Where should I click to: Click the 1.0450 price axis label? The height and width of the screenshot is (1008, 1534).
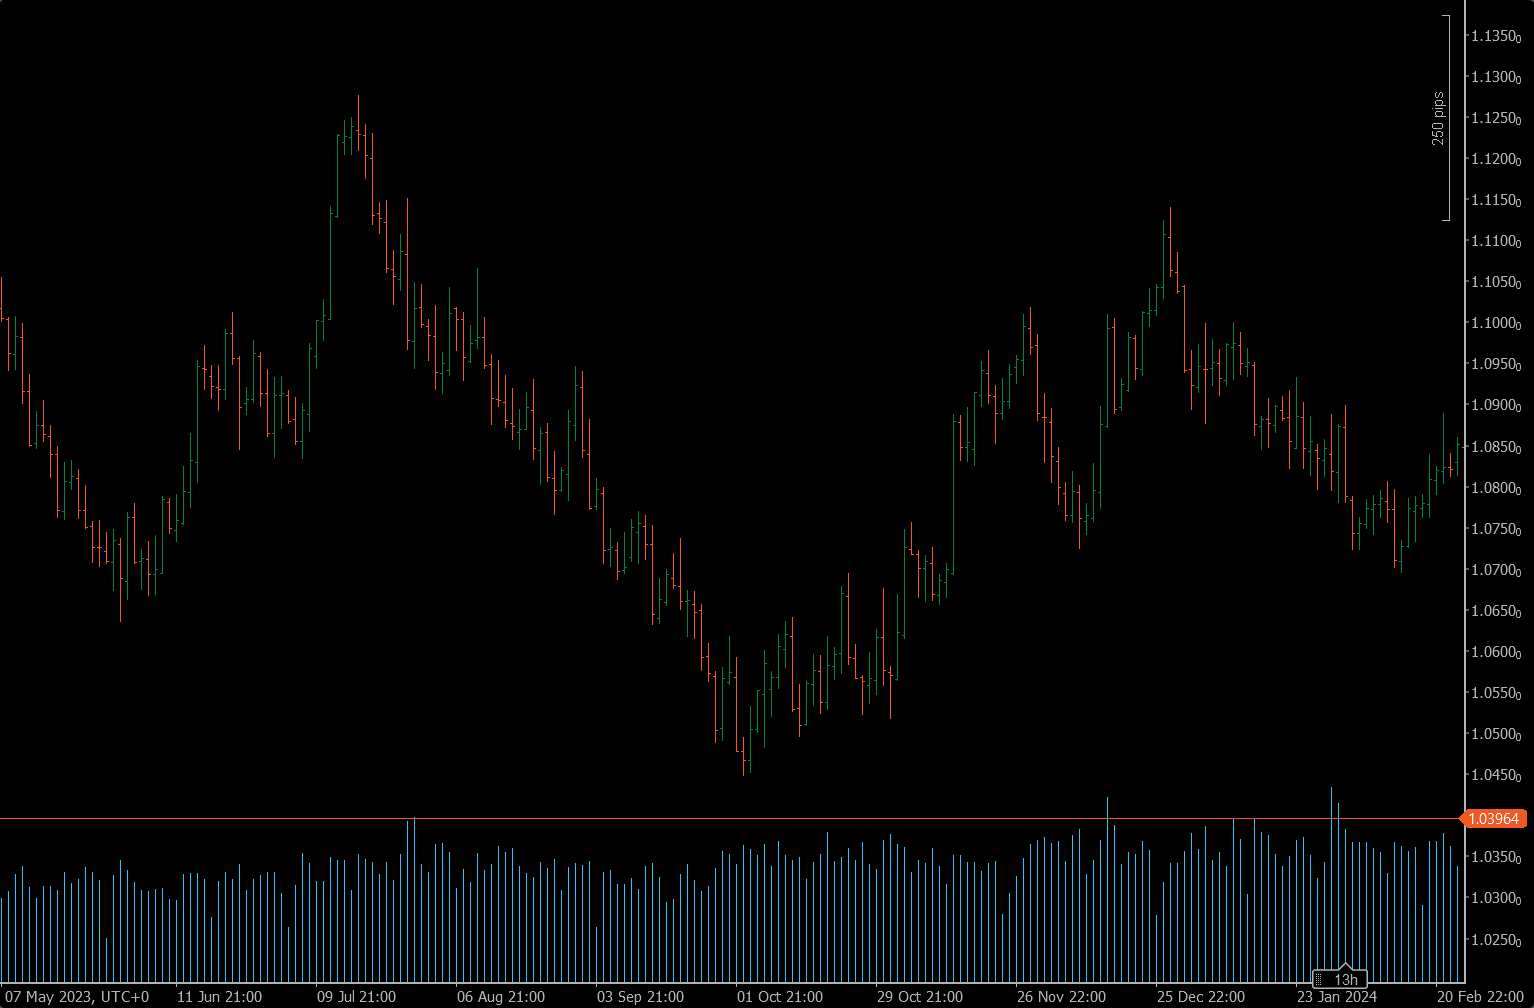click(x=1495, y=776)
